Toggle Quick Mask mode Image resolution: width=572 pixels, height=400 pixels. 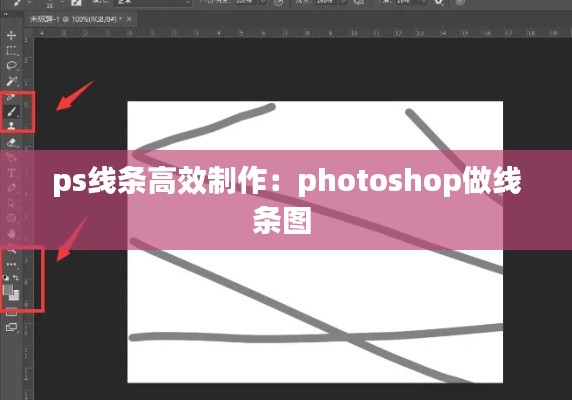tap(11, 312)
